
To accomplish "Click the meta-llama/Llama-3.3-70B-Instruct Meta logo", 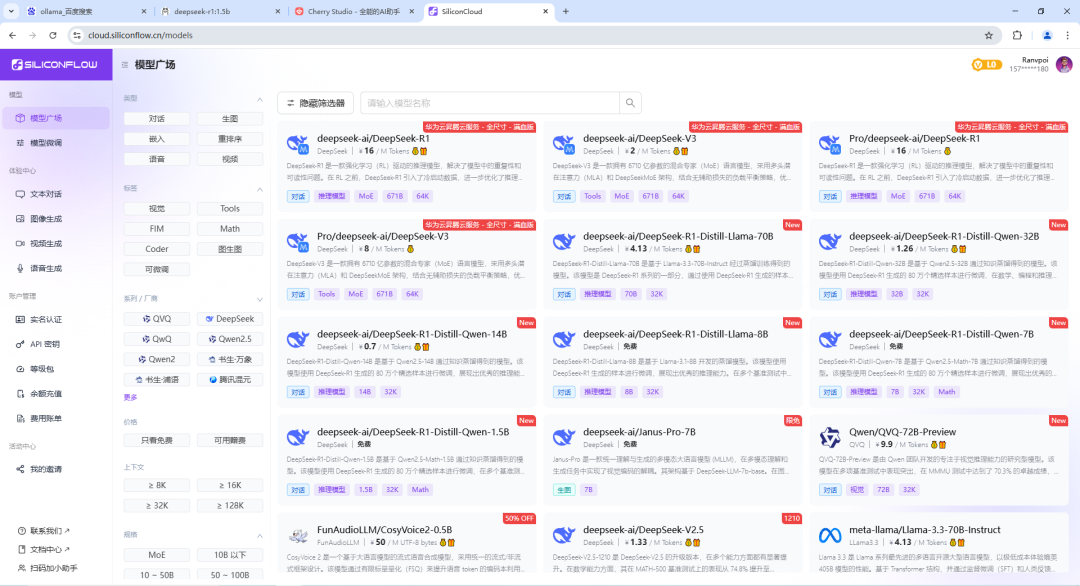I will pyautogui.click(x=829, y=536).
